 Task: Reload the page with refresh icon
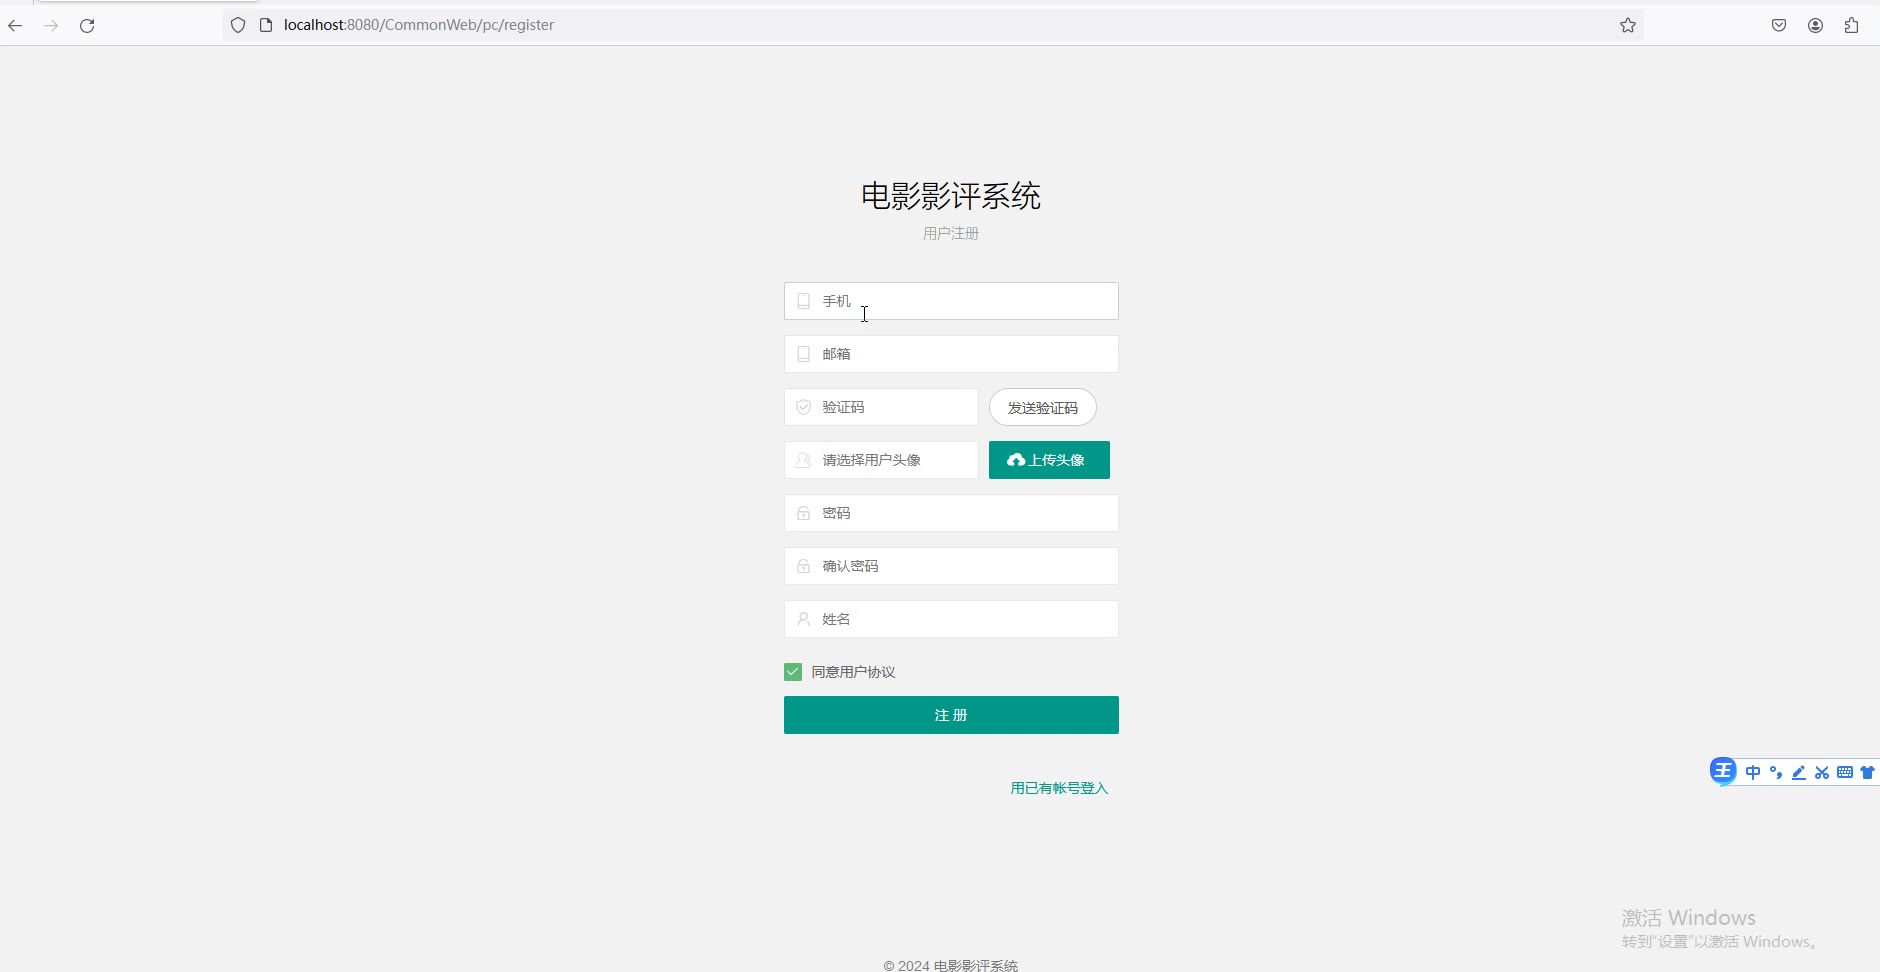tap(87, 26)
